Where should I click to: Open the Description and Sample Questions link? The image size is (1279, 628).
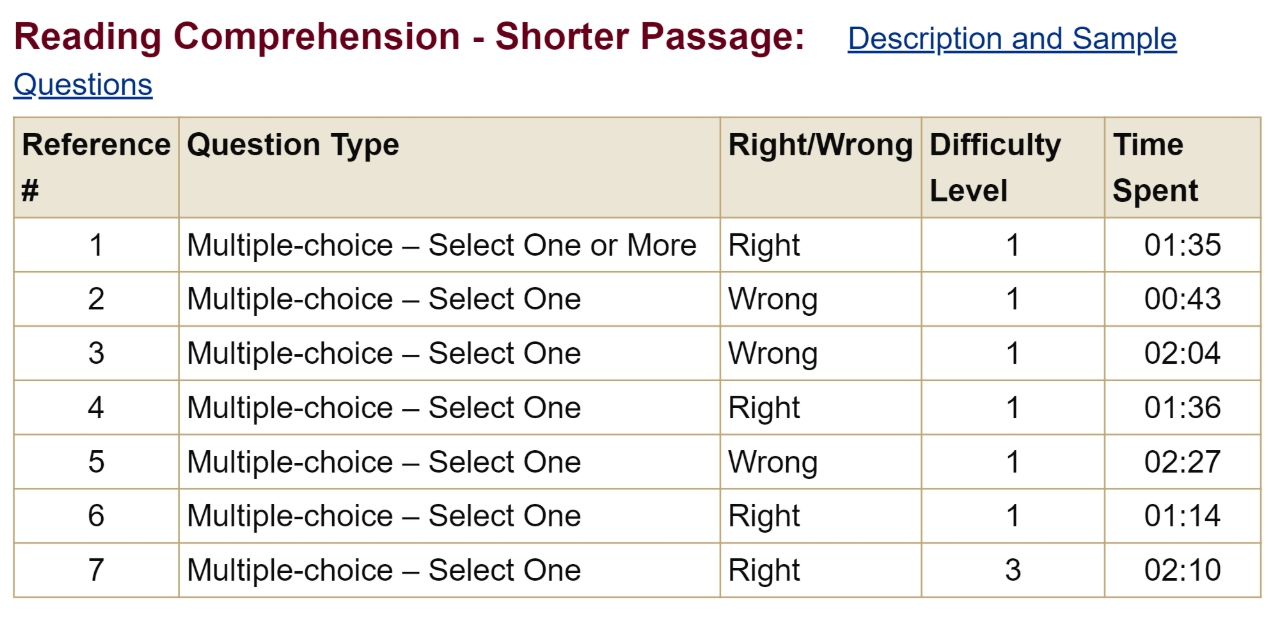coord(1011,39)
